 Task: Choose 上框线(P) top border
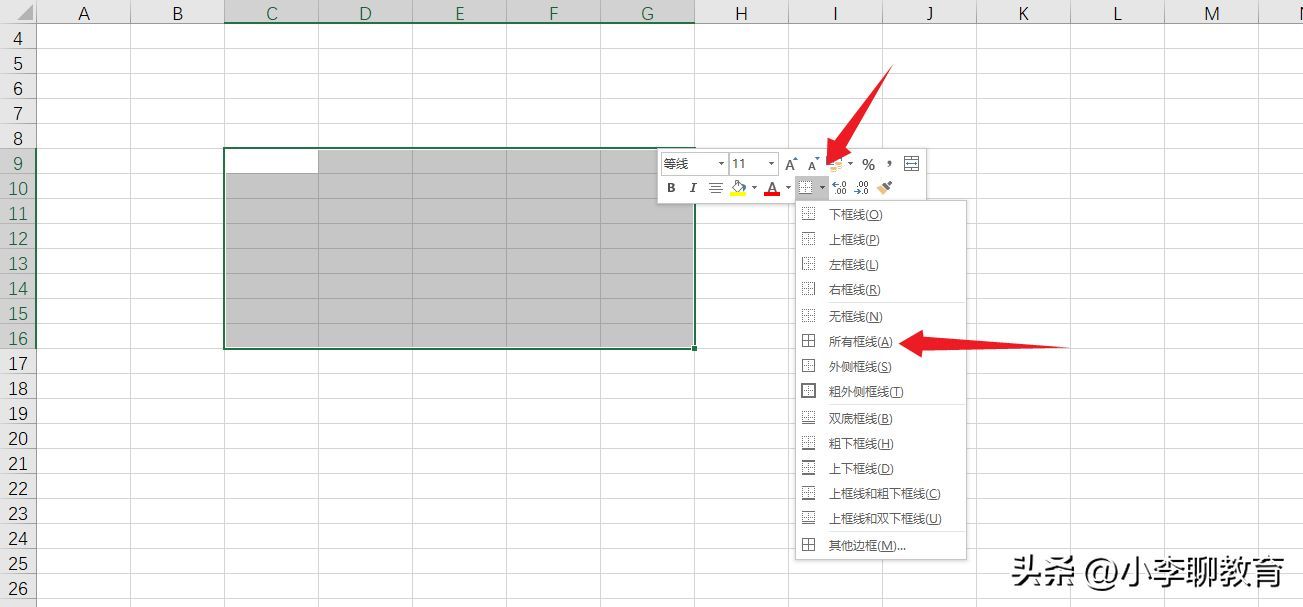point(881,239)
